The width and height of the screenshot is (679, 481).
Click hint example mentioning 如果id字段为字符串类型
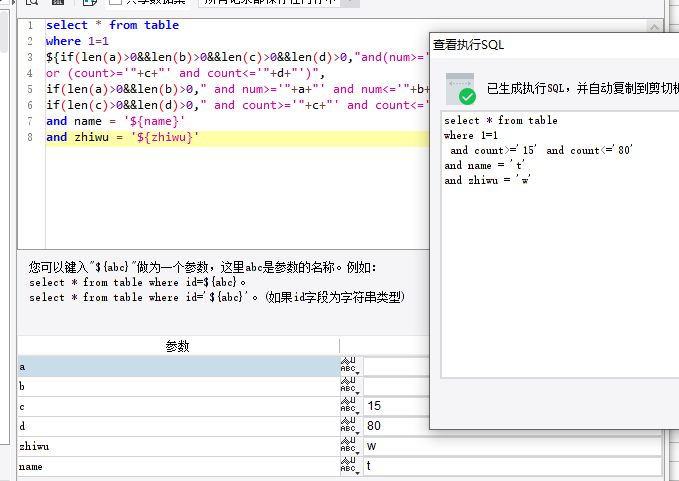click(x=217, y=297)
